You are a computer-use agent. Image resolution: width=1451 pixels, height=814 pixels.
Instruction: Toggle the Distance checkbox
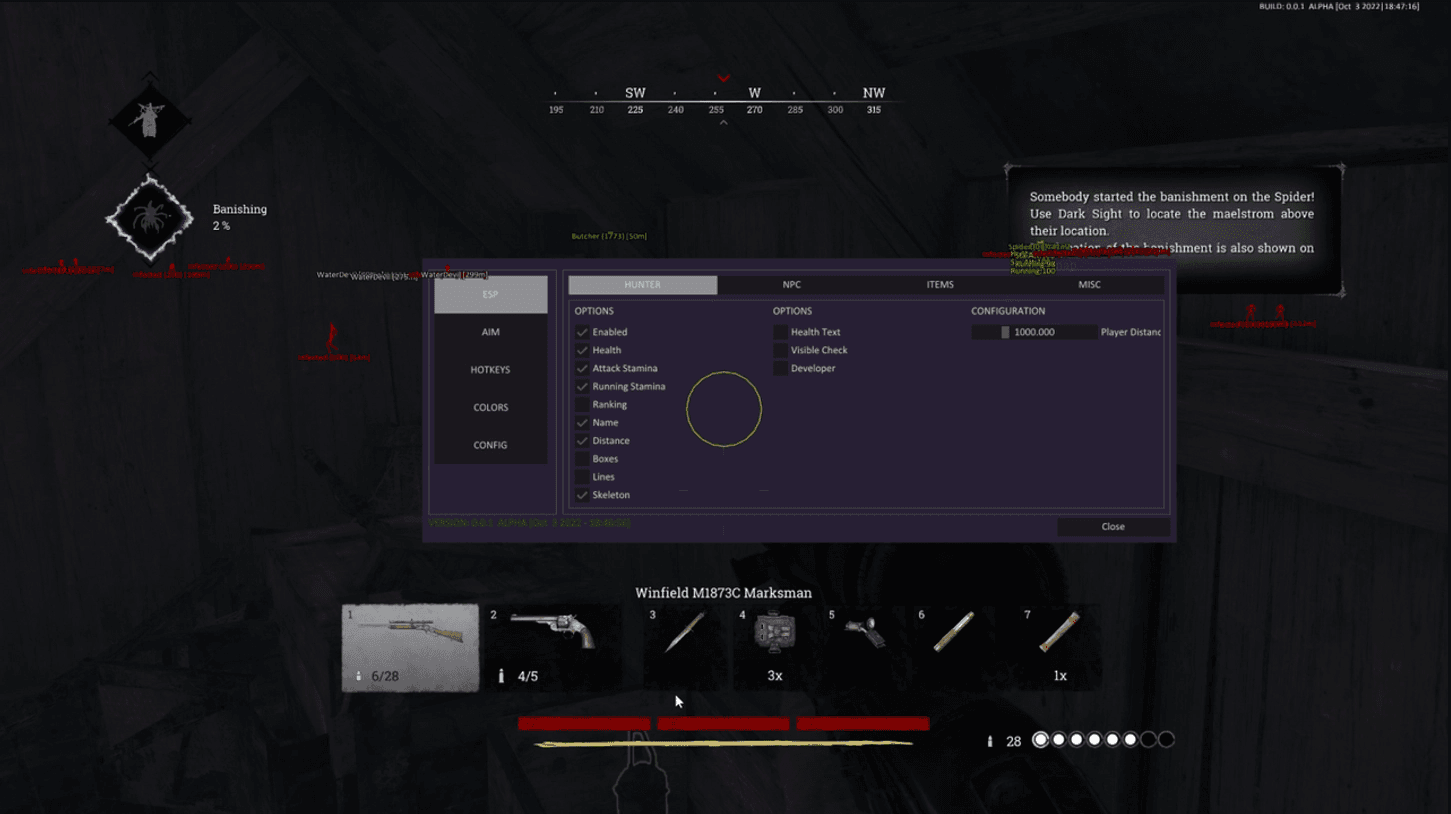point(582,440)
